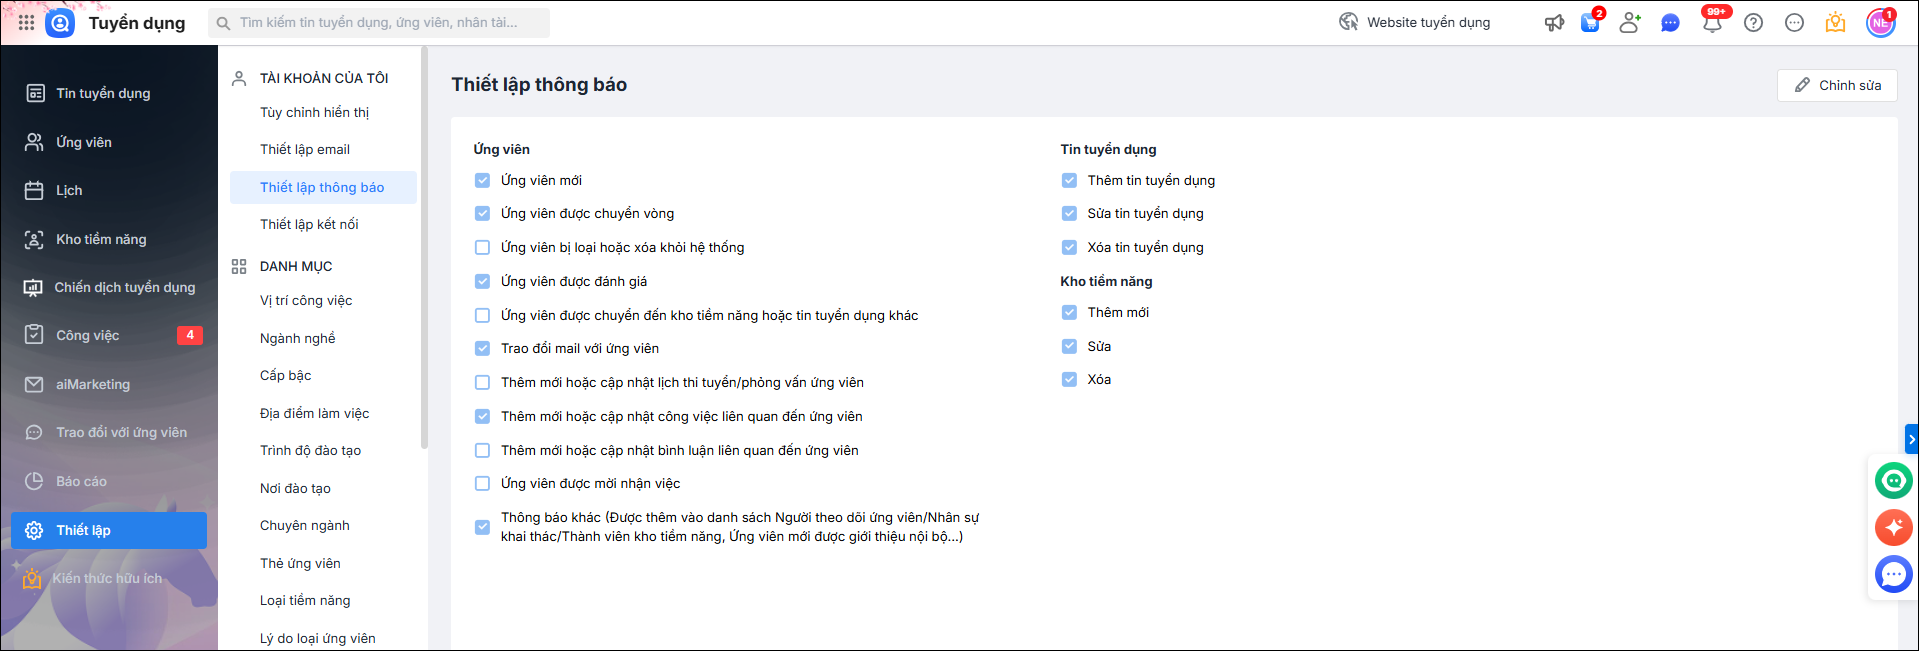This screenshot has height=651, width=1919.
Task: Open the chat messages icon in header
Action: [x=1670, y=22]
